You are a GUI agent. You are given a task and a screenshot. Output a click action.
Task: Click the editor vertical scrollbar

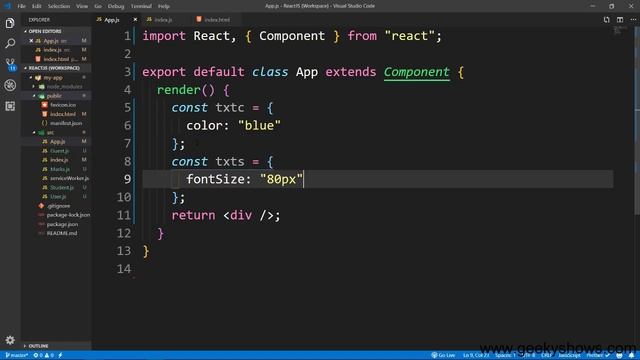(637, 121)
